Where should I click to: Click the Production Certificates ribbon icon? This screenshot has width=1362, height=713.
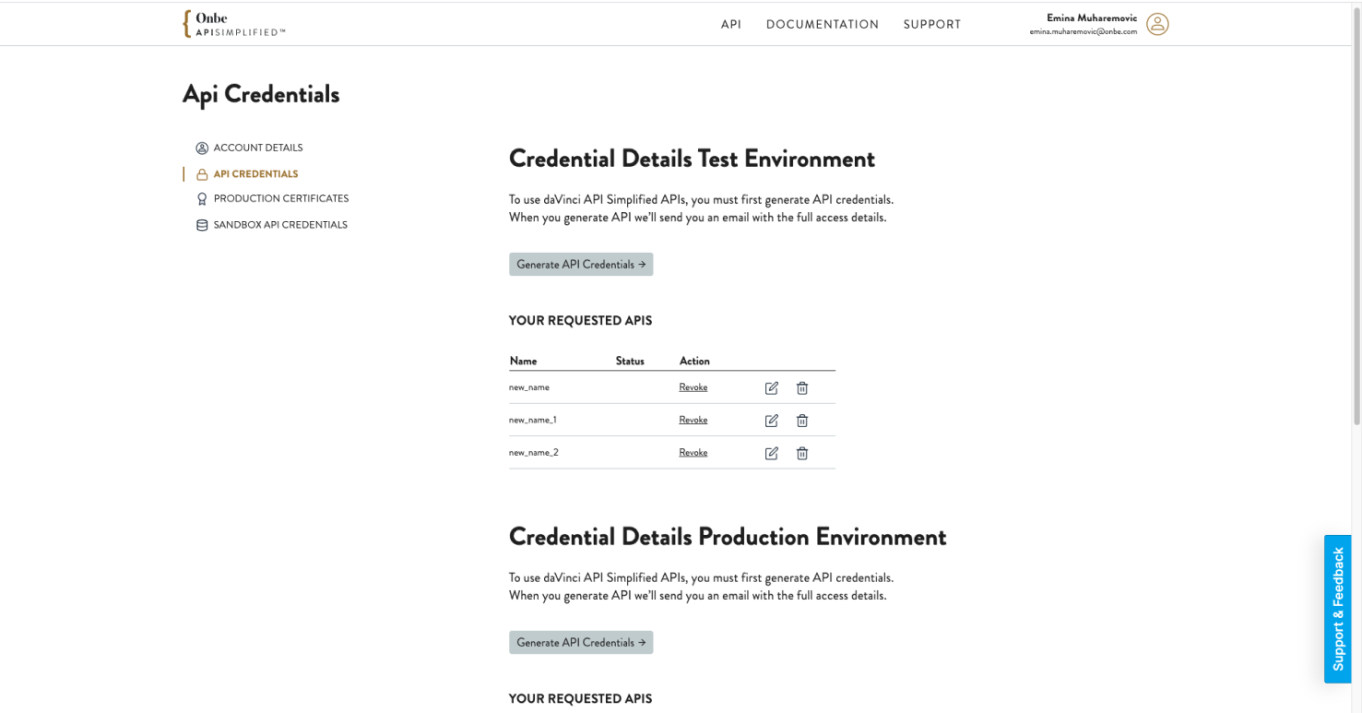[x=202, y=199]
